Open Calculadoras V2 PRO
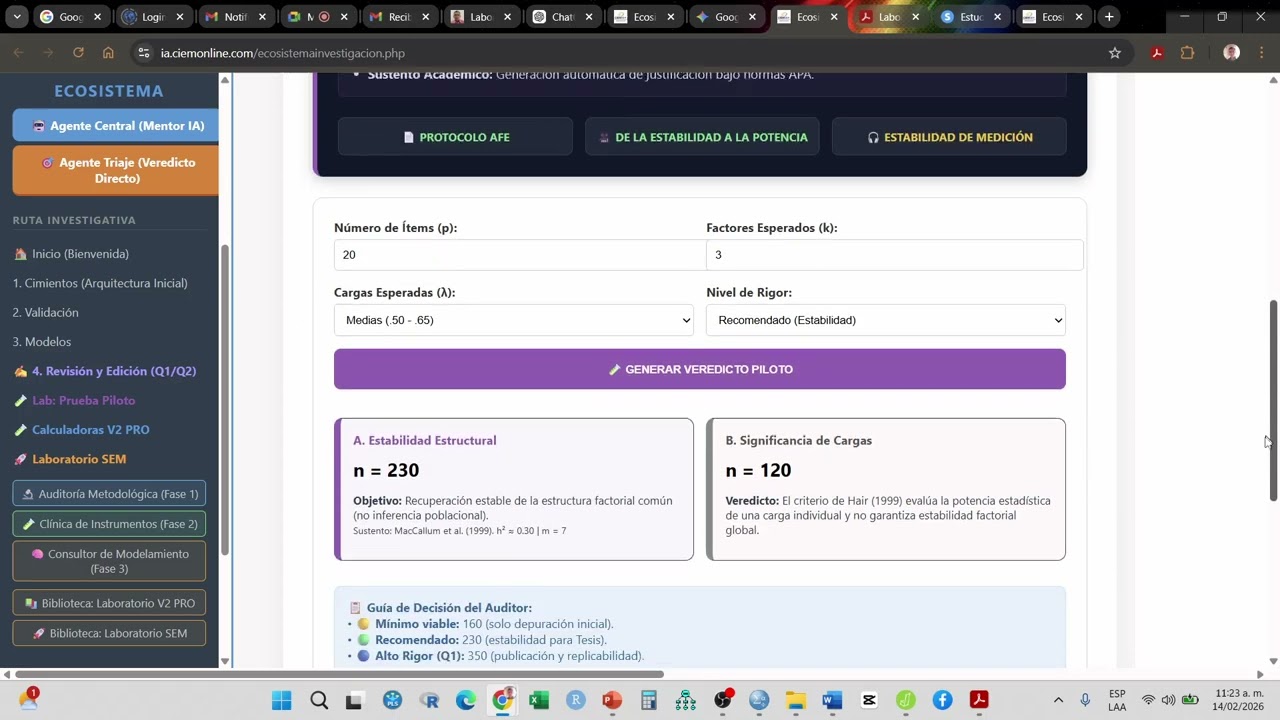 point(82,430)
